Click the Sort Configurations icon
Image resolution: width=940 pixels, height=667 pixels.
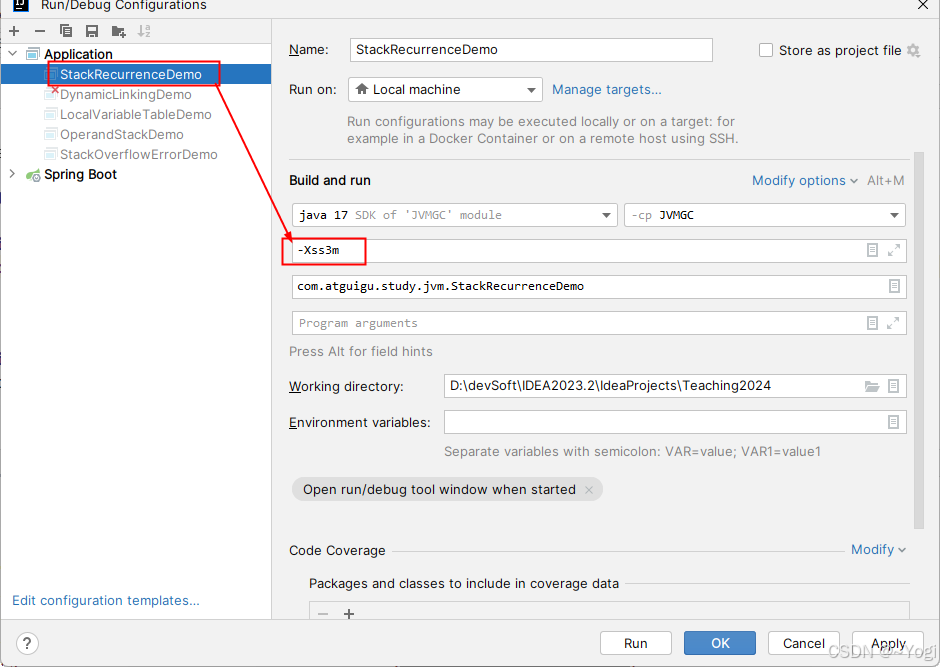click(x=144, y=31)
